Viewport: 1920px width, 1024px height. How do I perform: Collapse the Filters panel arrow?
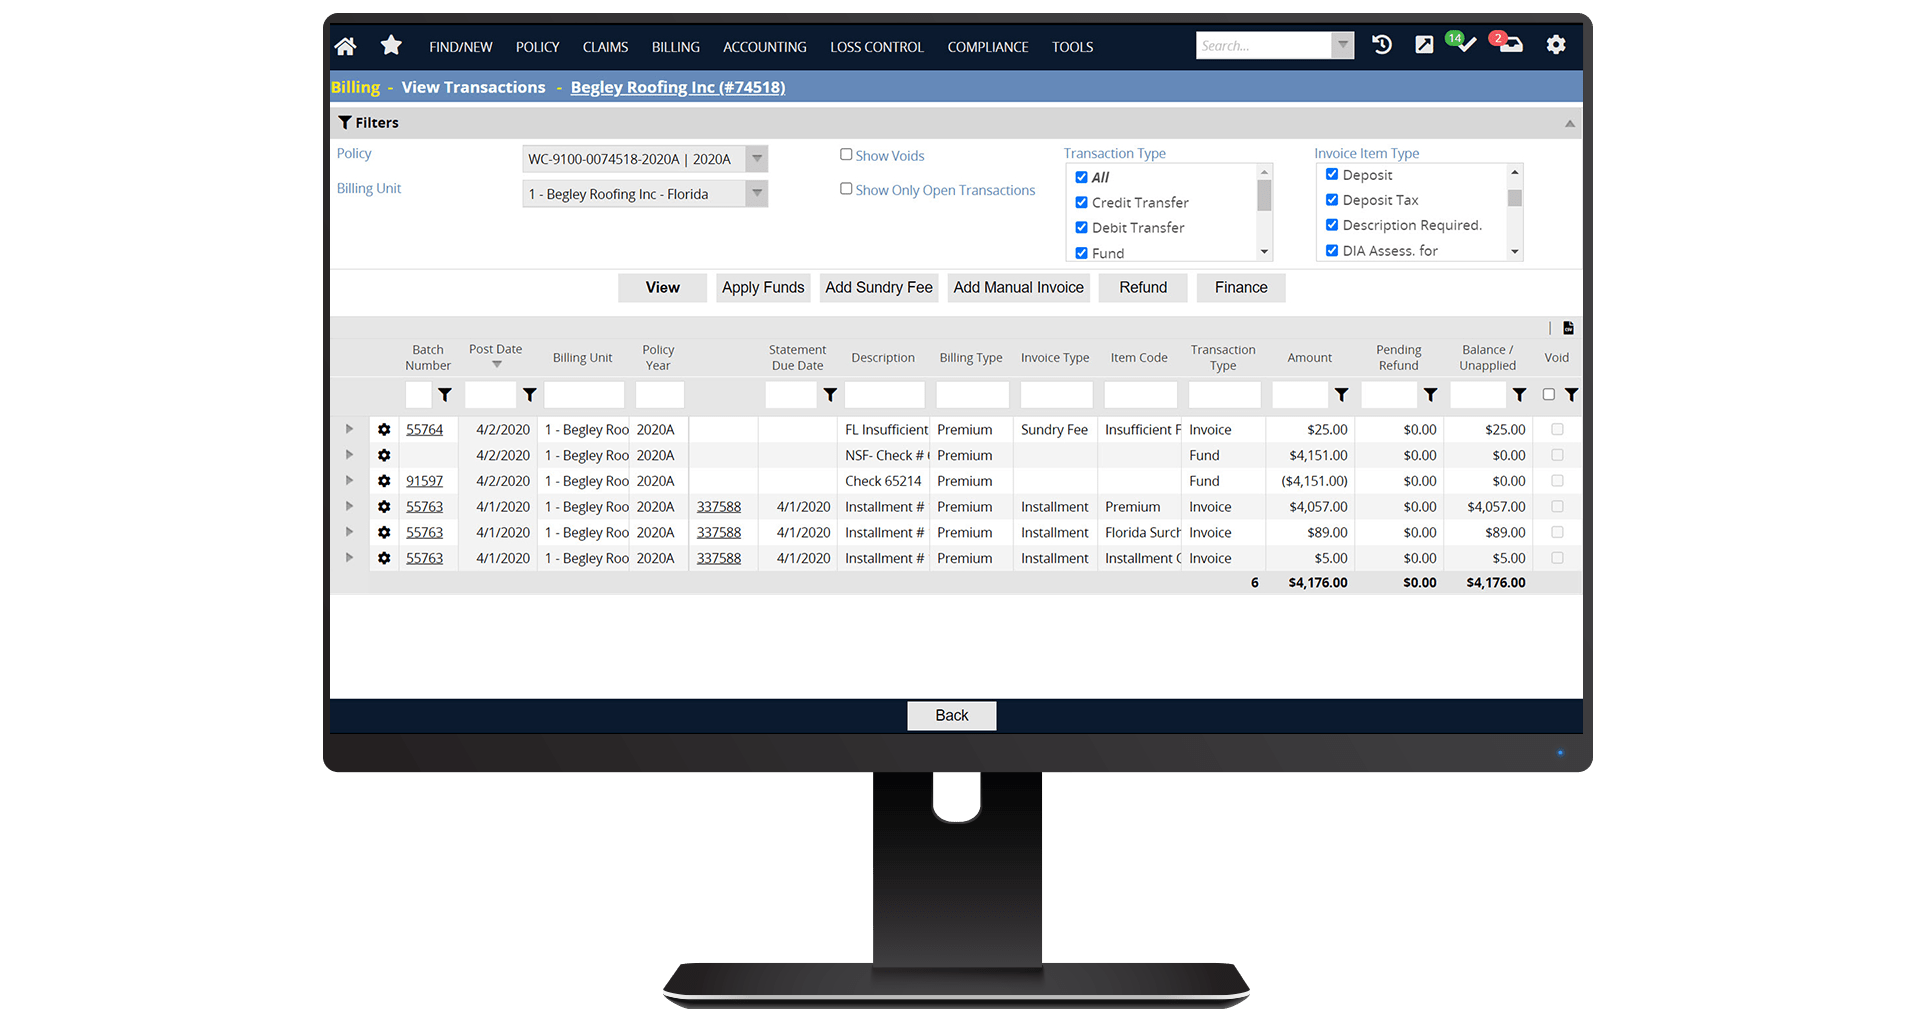point(1570,123)
